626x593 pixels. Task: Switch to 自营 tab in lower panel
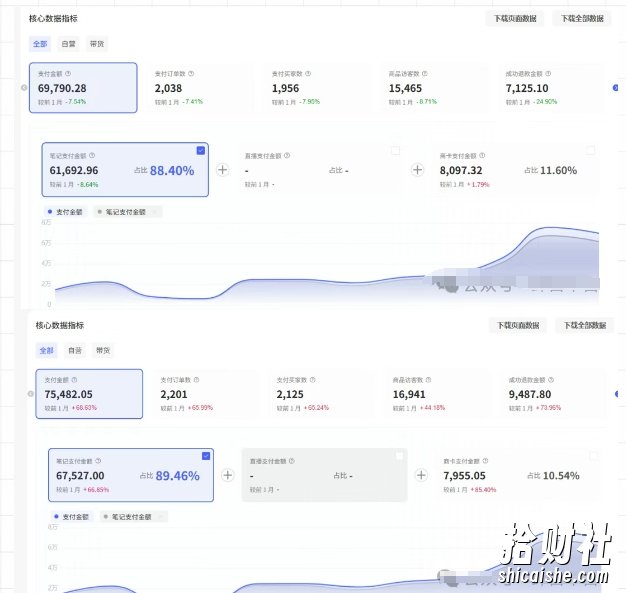75,351
